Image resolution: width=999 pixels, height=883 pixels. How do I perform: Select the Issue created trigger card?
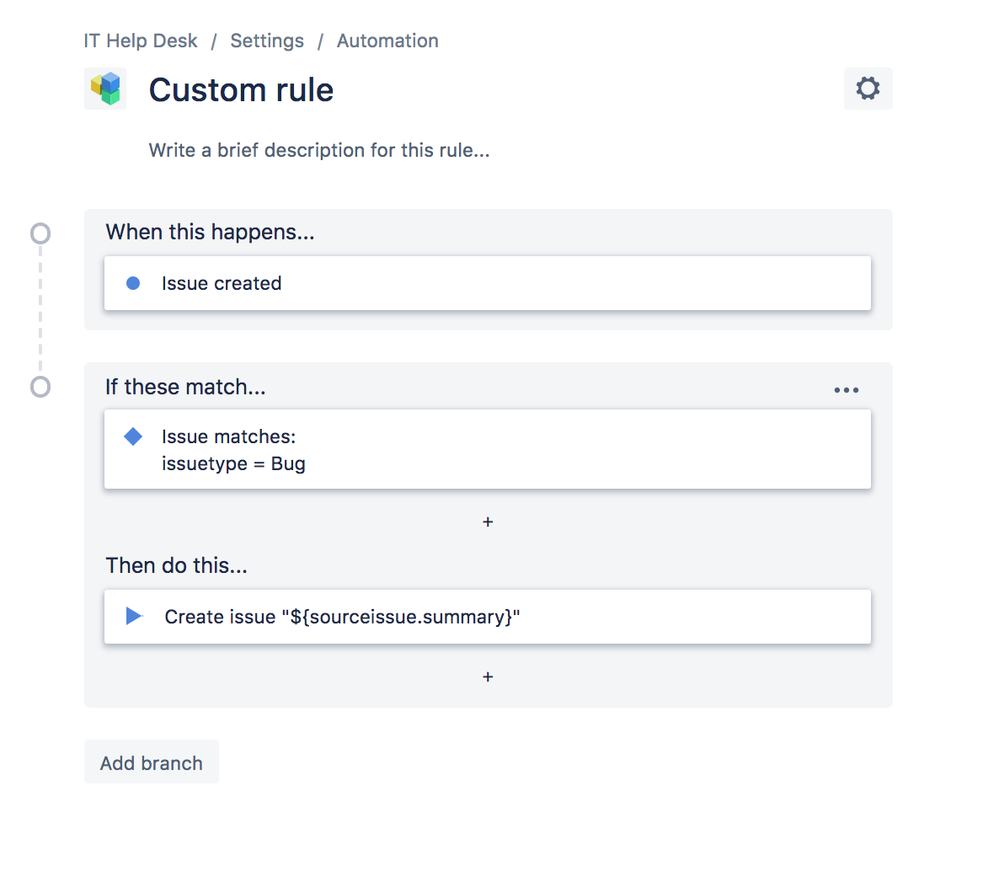click(487, 283)
